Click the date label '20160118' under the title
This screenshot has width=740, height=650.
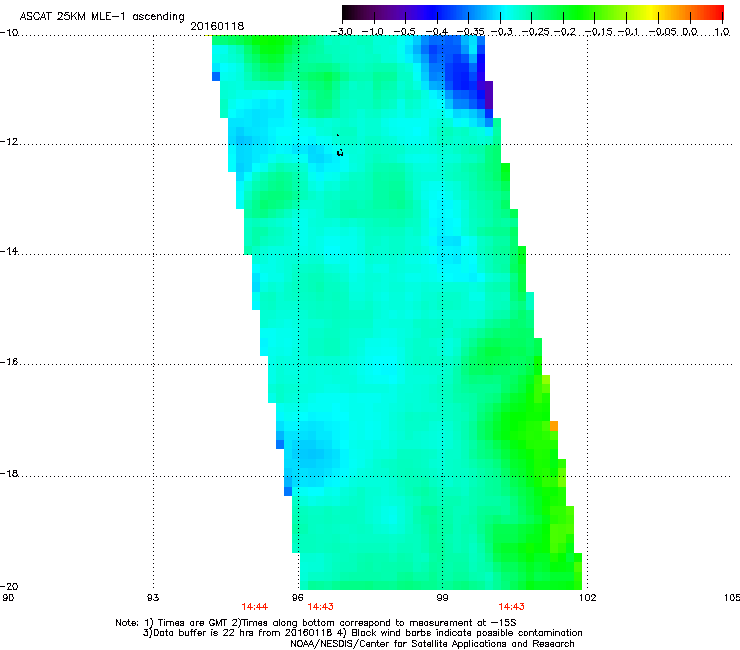pyautogui.click(x=217, y=26)
